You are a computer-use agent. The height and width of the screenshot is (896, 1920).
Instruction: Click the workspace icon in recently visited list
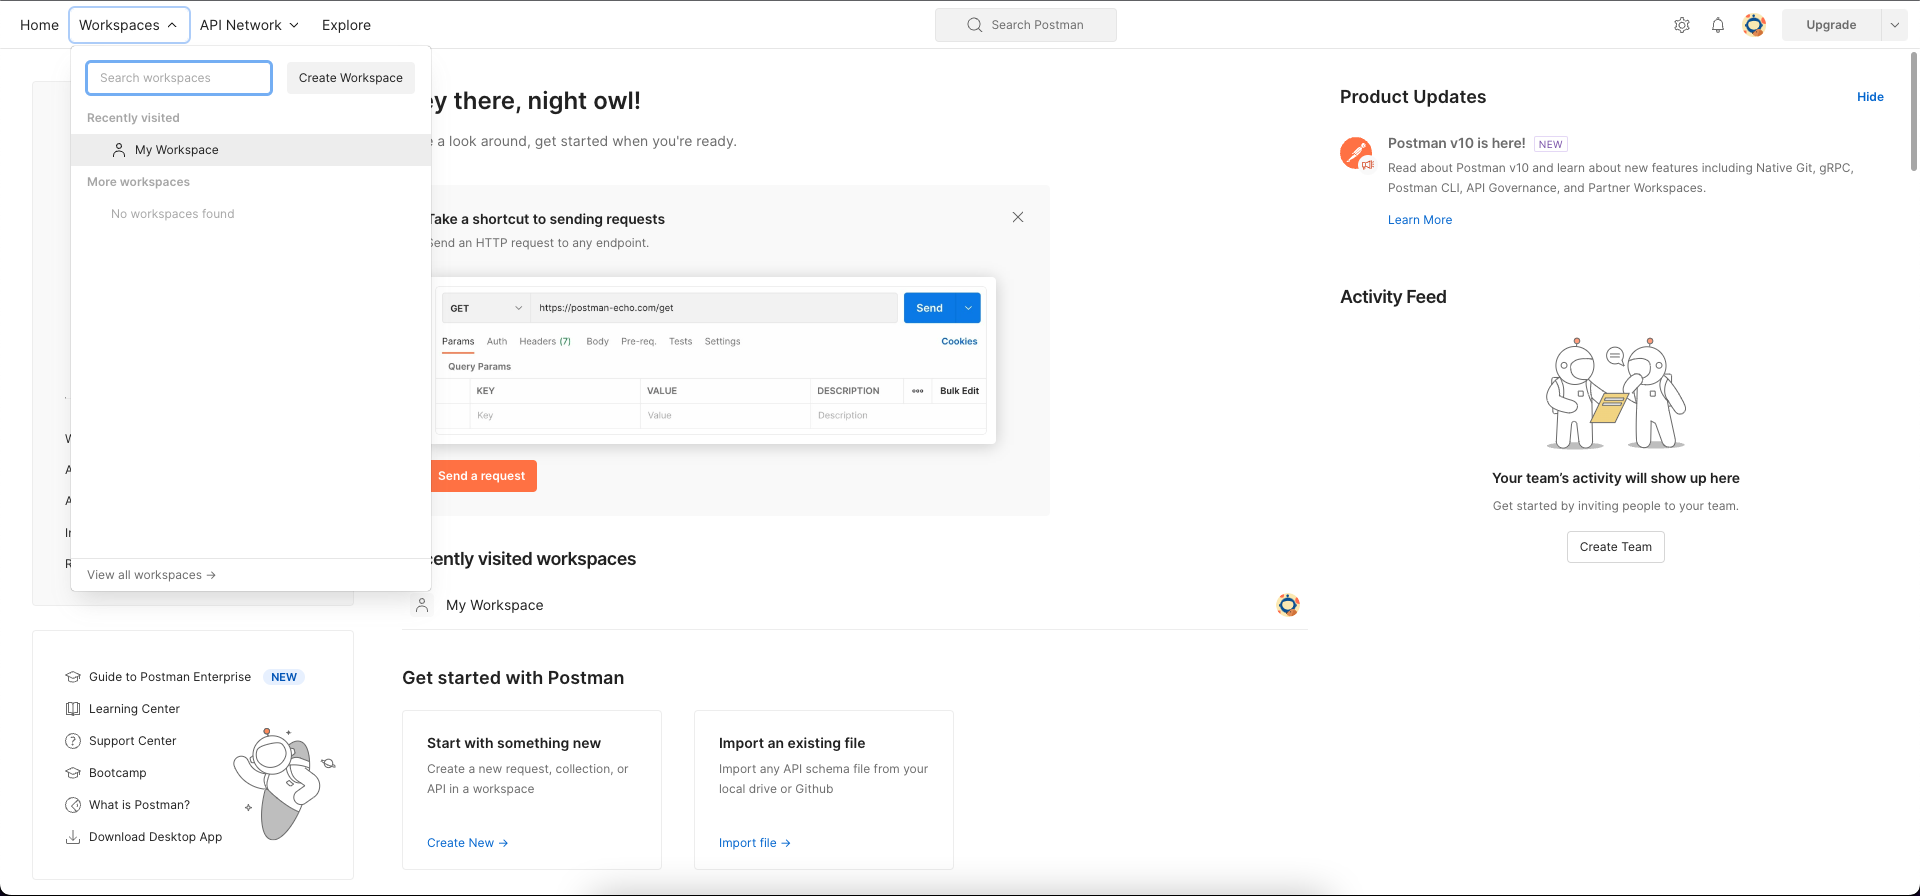click(x=422, y=605)
